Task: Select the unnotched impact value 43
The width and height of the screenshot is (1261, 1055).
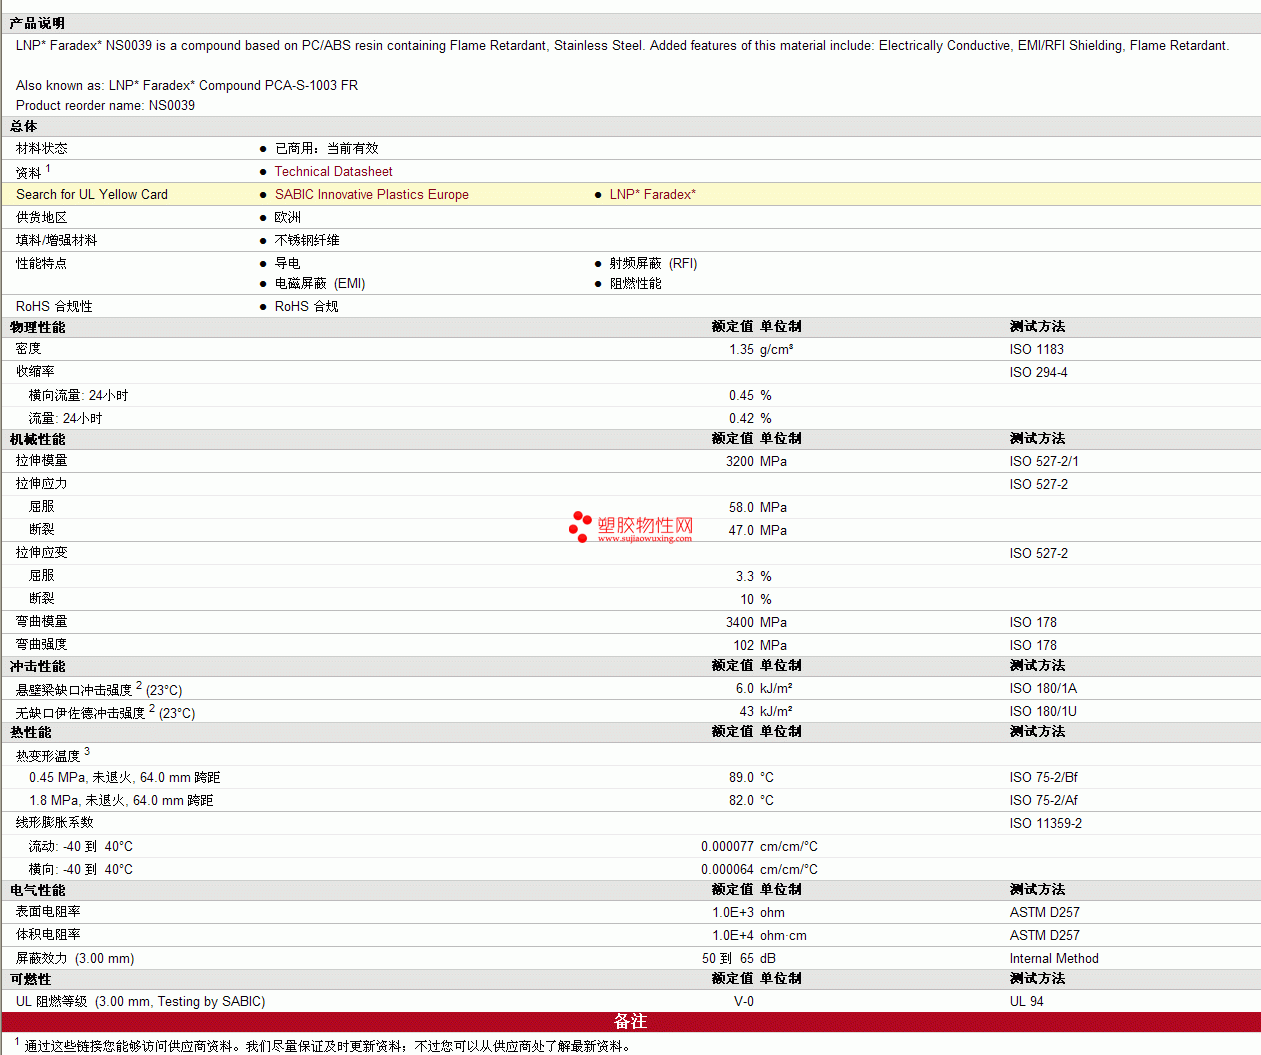Action: point(747,712)
